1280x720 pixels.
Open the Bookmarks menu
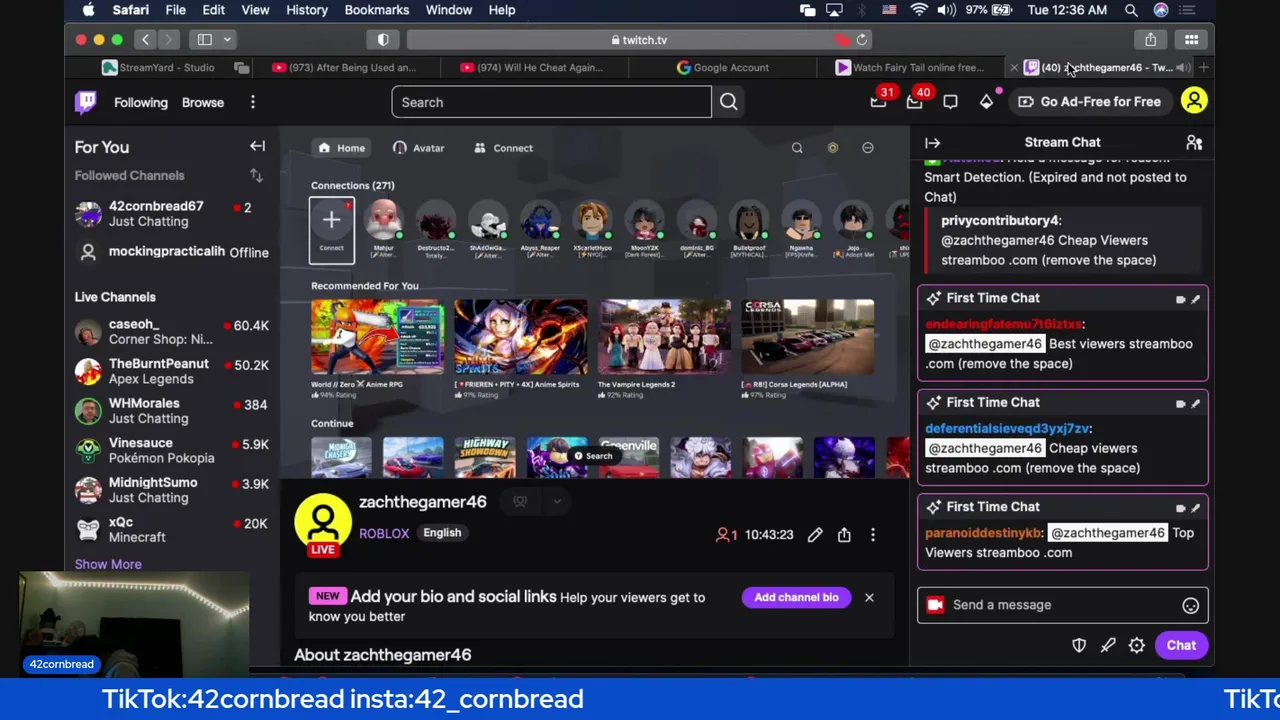(377, 10)
